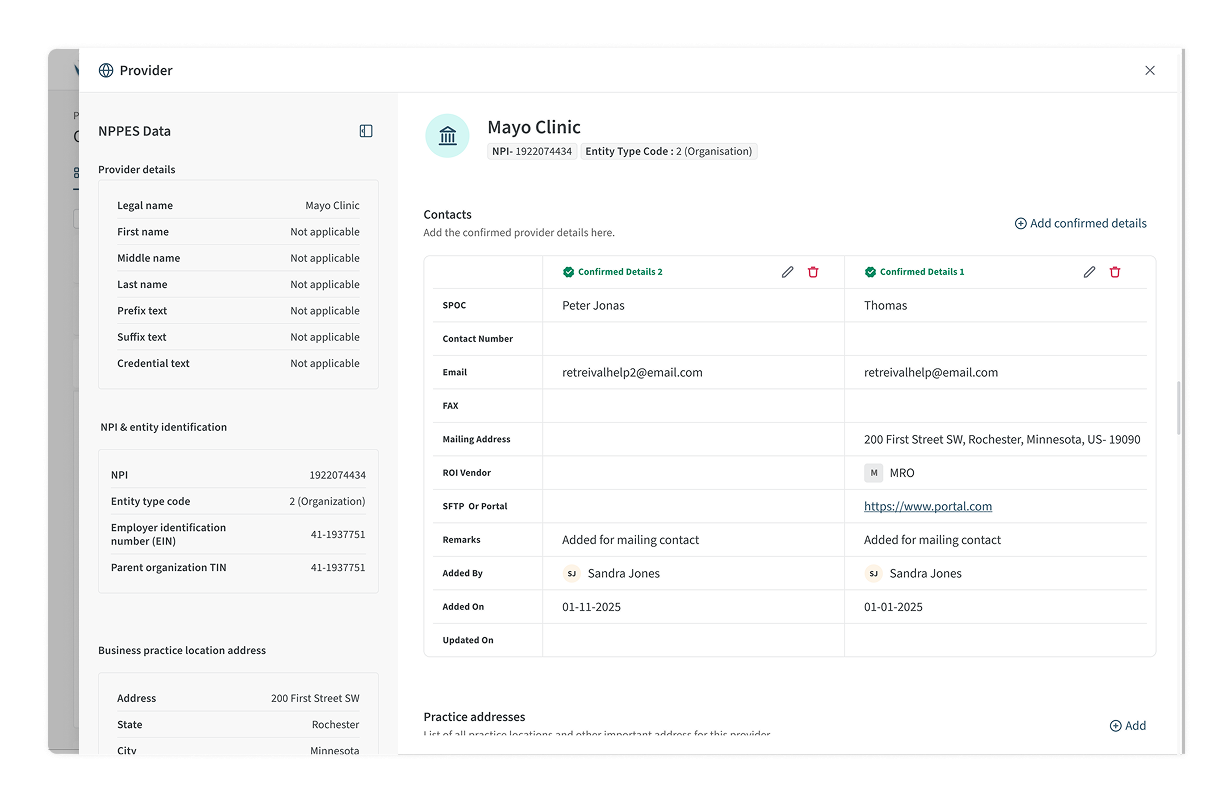This screenshot has width=1230, height=803.
Task: Delete Confirmed Details 1 with trash icon
Action: 1115,272
